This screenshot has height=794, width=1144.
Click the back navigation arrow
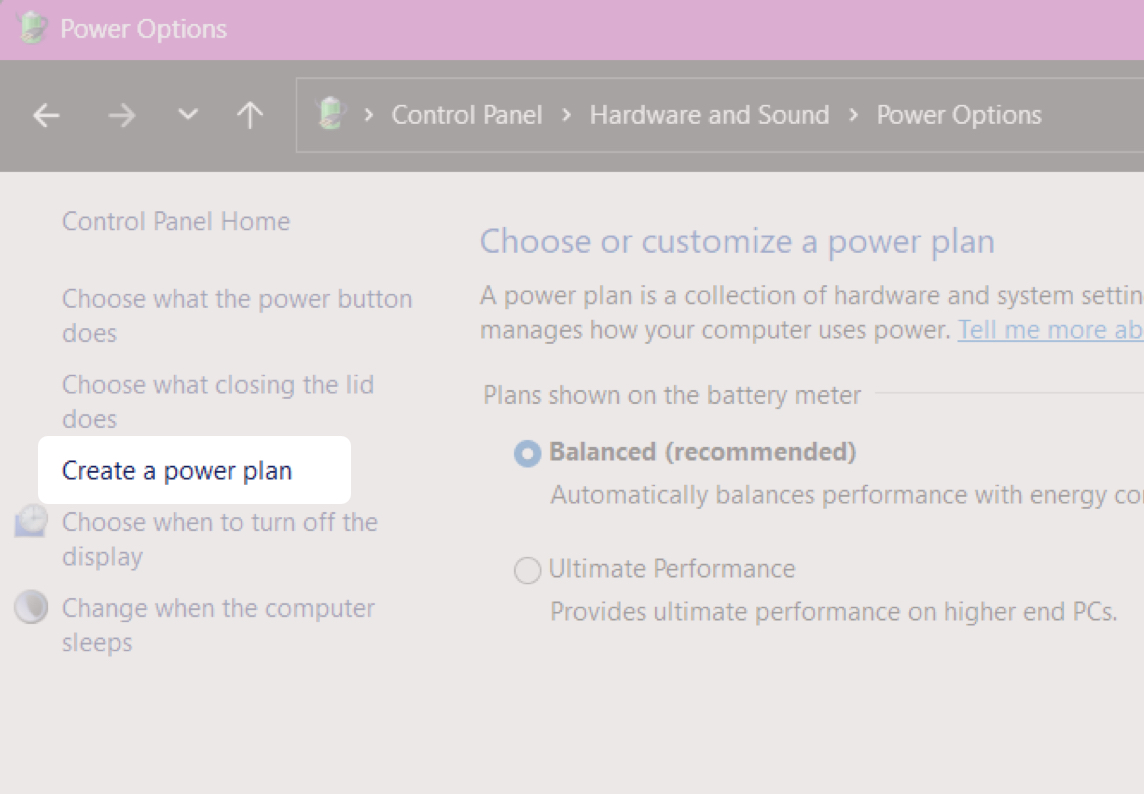(46, 115)
